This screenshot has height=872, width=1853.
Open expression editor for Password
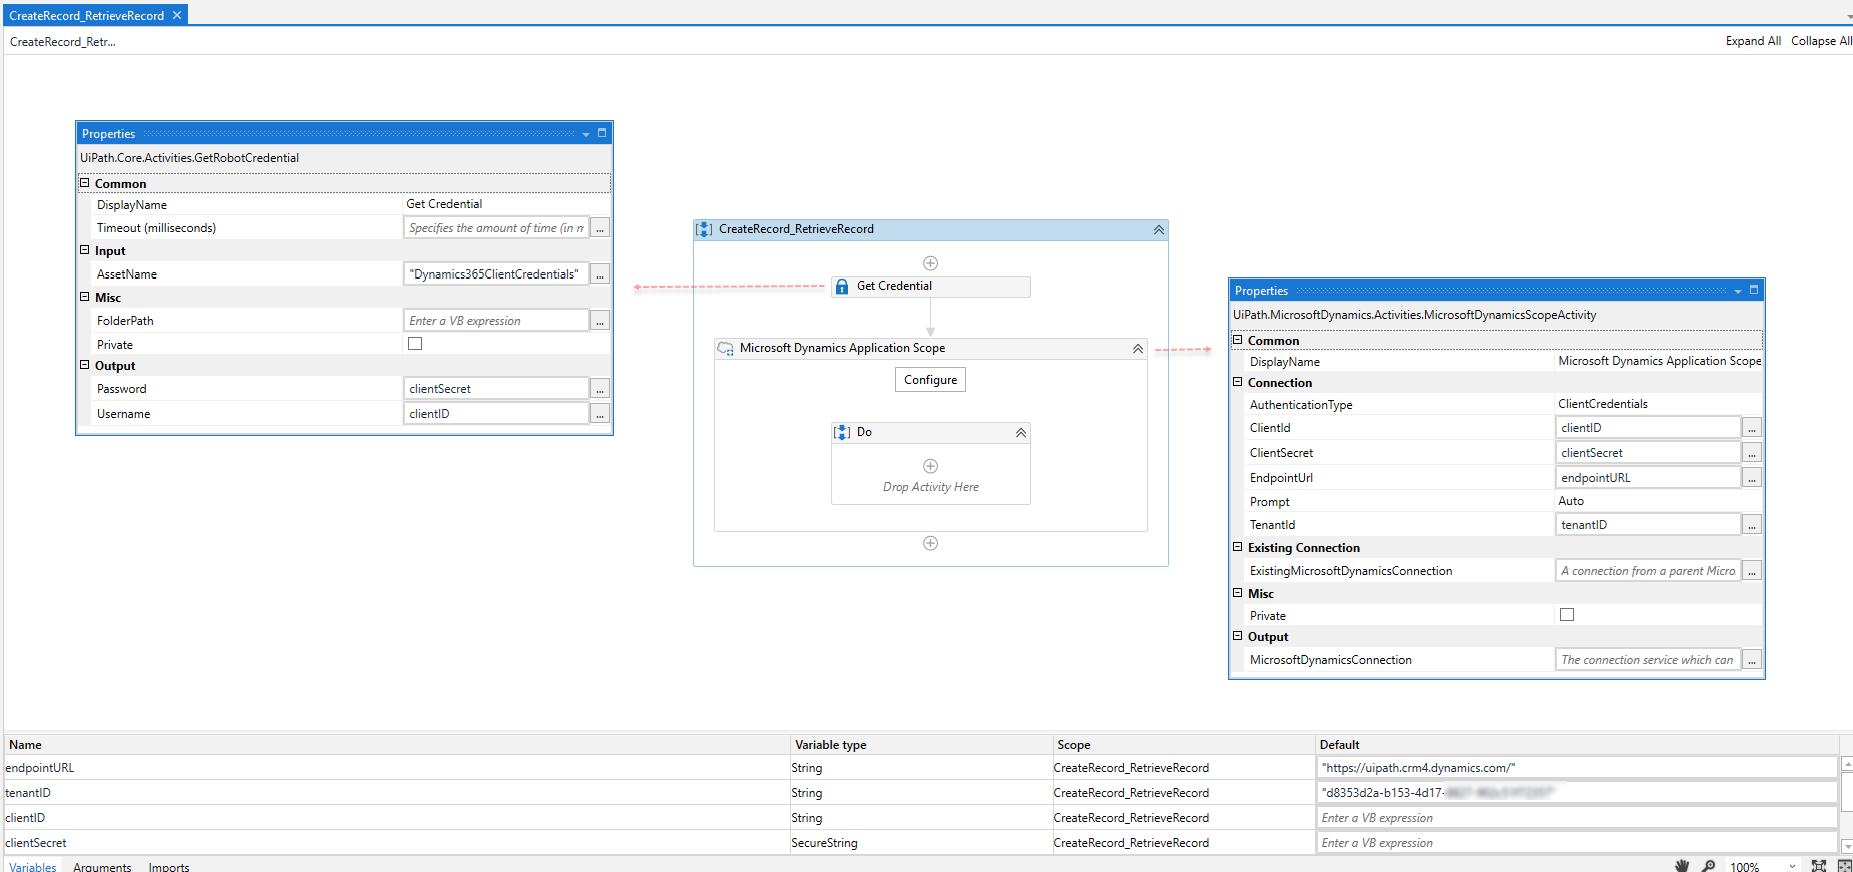click(600, 389)
